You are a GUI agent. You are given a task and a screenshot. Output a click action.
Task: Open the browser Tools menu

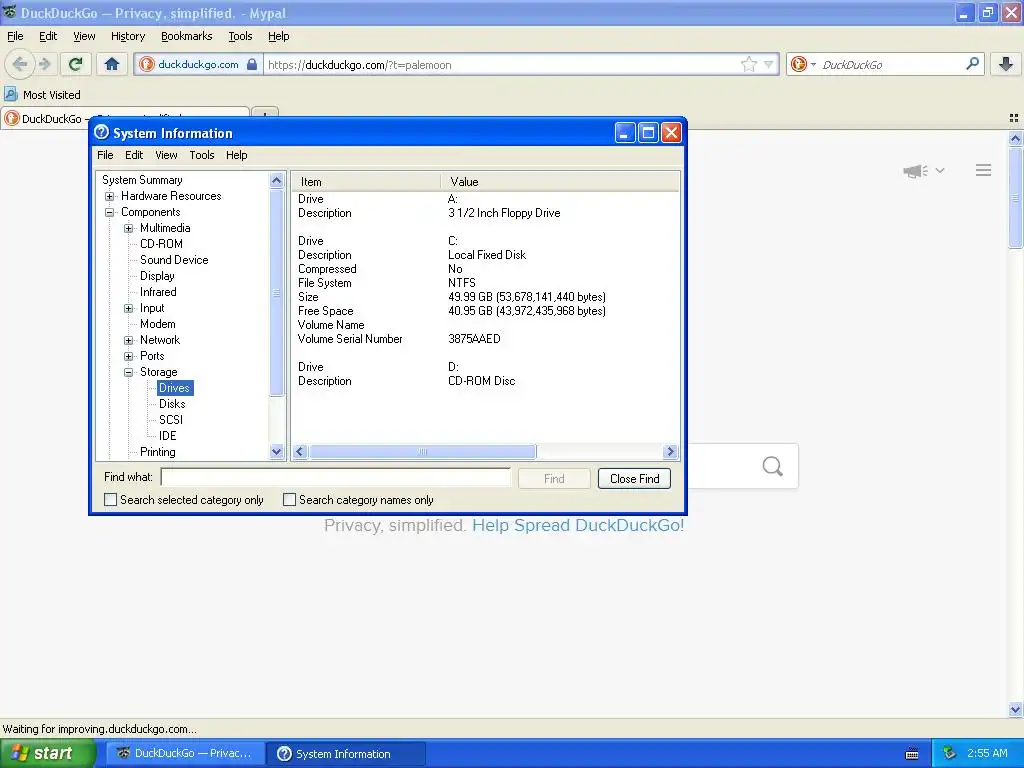click(x=240, y=36)
